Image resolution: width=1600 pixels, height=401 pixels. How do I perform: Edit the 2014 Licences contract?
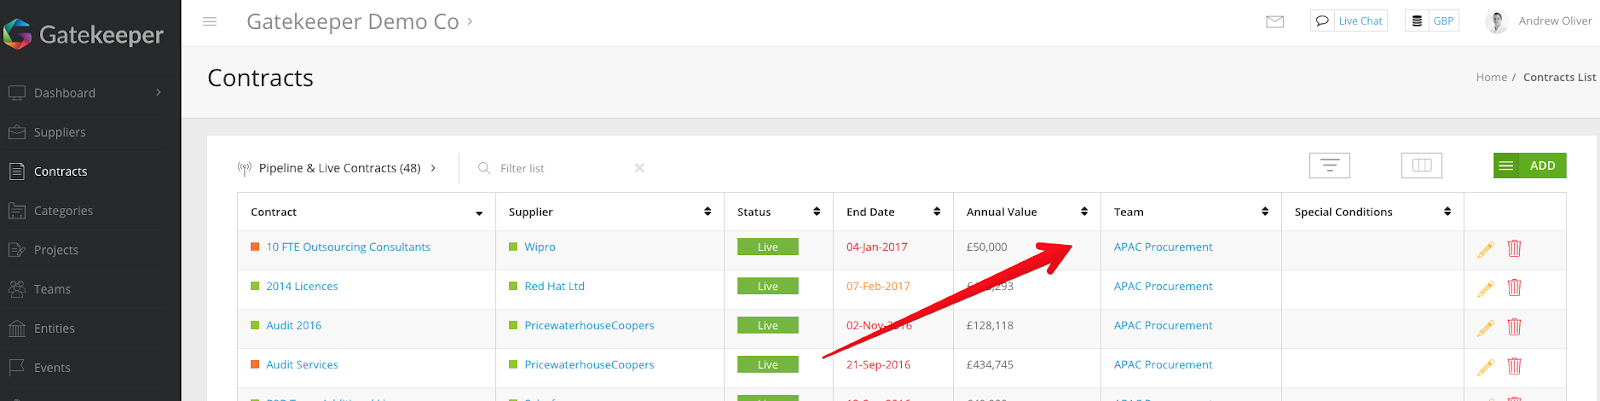(x=1486, y=288)
